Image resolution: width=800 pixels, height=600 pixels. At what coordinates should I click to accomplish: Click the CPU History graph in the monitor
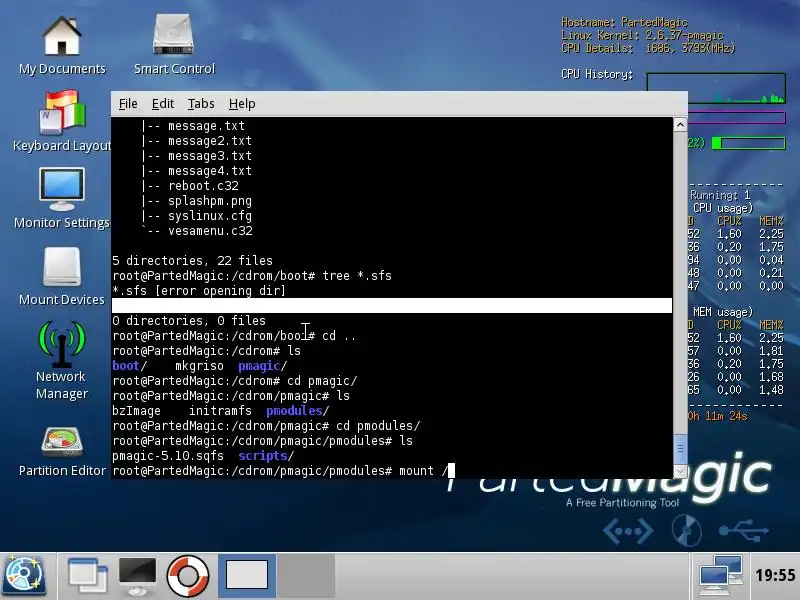[716, 88]
